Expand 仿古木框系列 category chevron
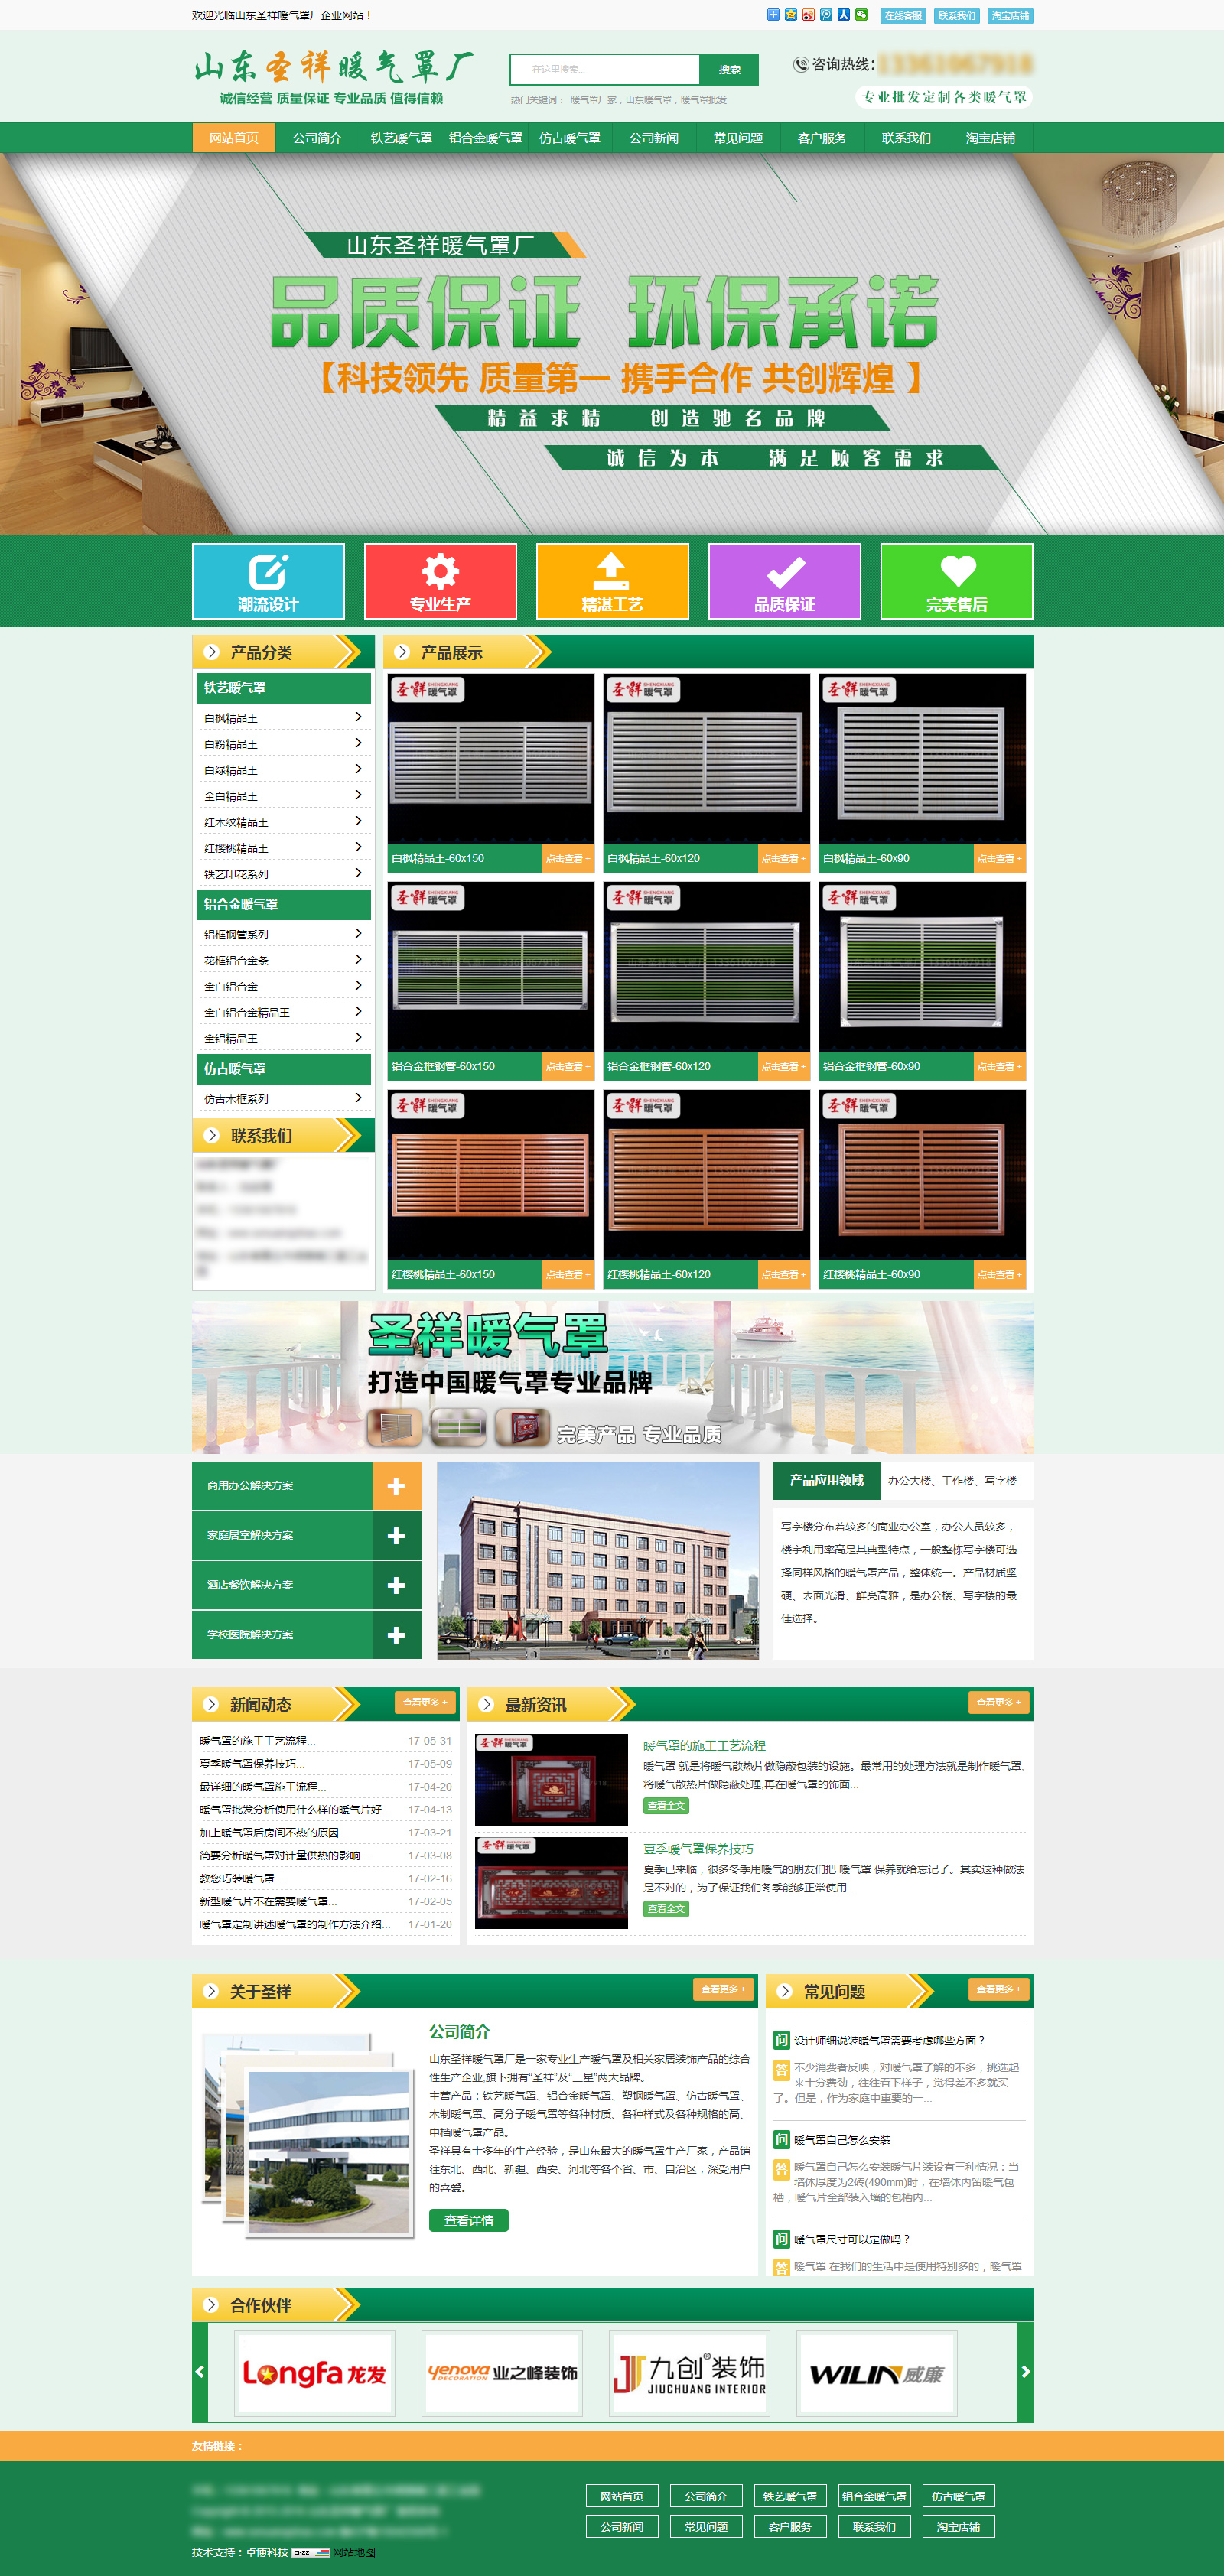 pyautogui.click(x=358, y=1098)
